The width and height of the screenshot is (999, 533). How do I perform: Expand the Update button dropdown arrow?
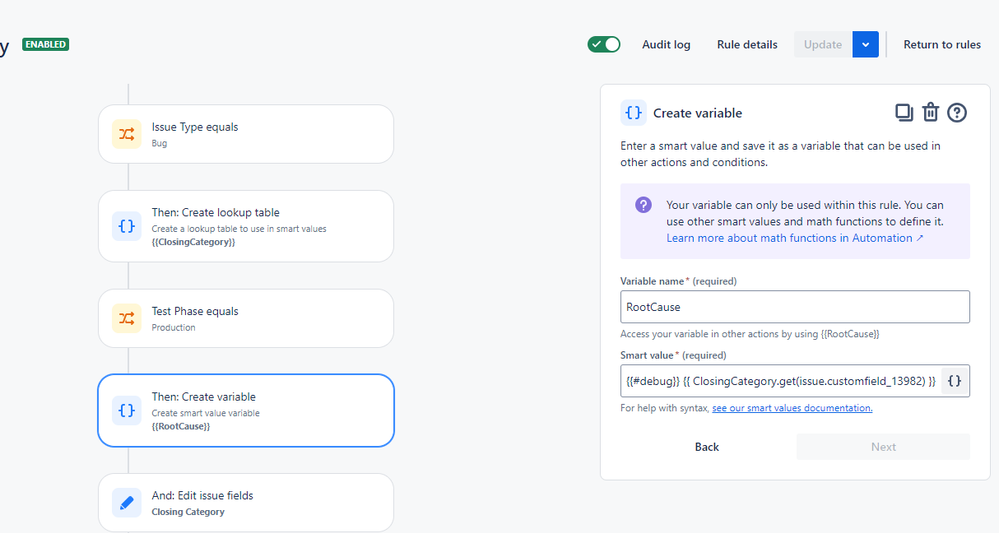pos(866,44)
